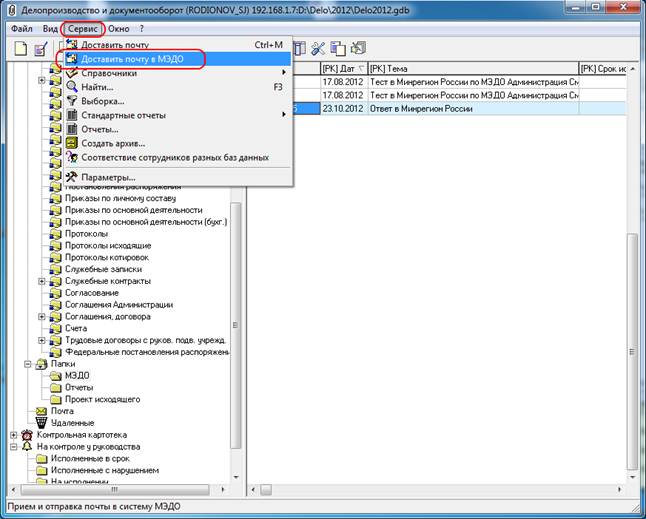
Task: Collapse the На контроле у руководства node
Action: tap(13, 447)
